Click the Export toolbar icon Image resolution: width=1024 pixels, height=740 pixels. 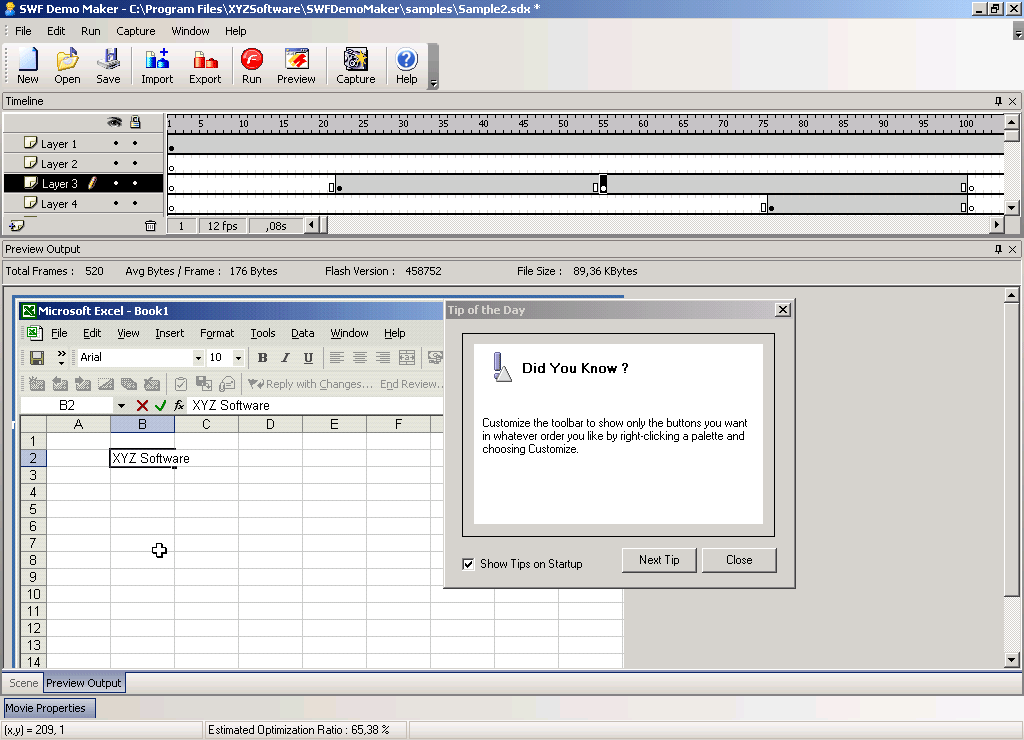[x=205, y=65]
